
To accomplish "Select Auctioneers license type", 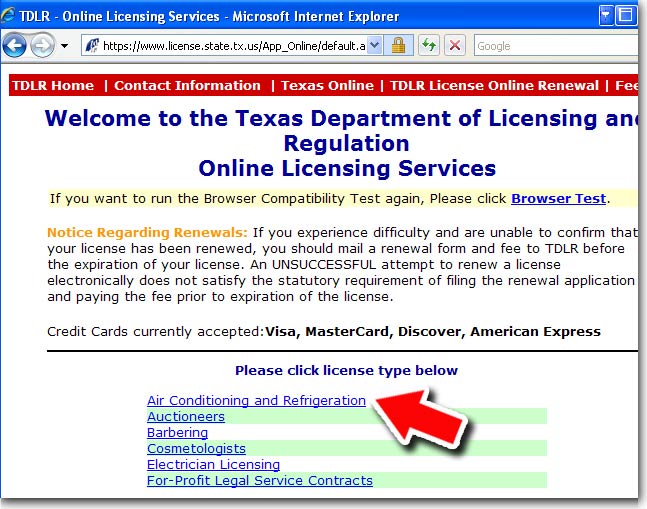I will click(x=186, y=417).
